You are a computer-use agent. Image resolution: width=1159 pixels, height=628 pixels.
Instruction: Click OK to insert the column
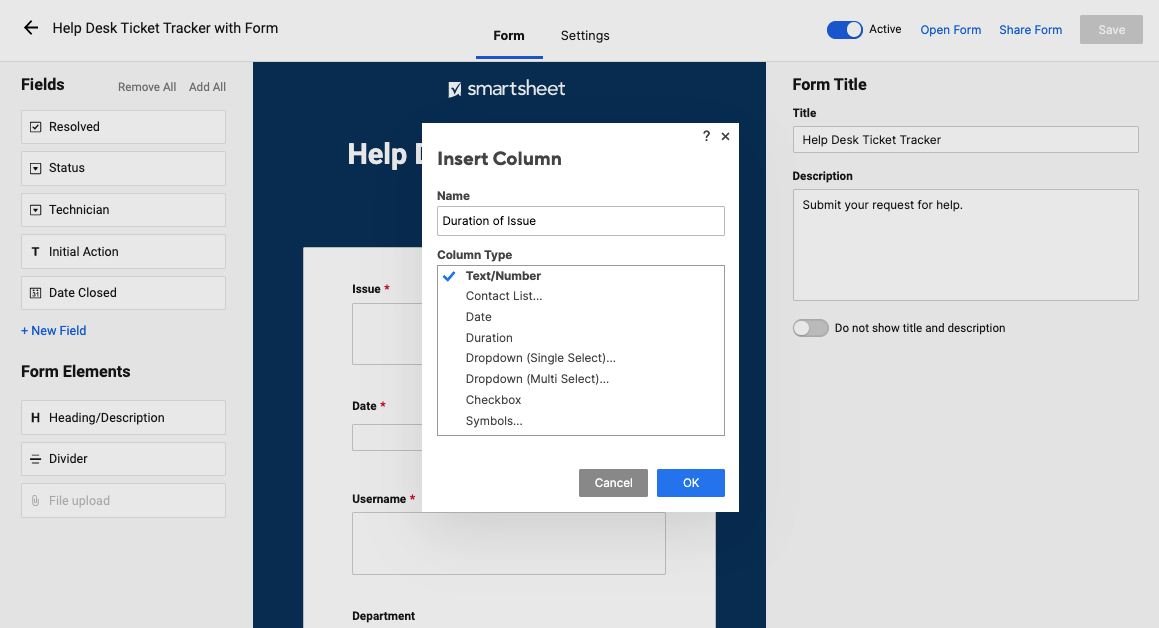pos(690,482)
